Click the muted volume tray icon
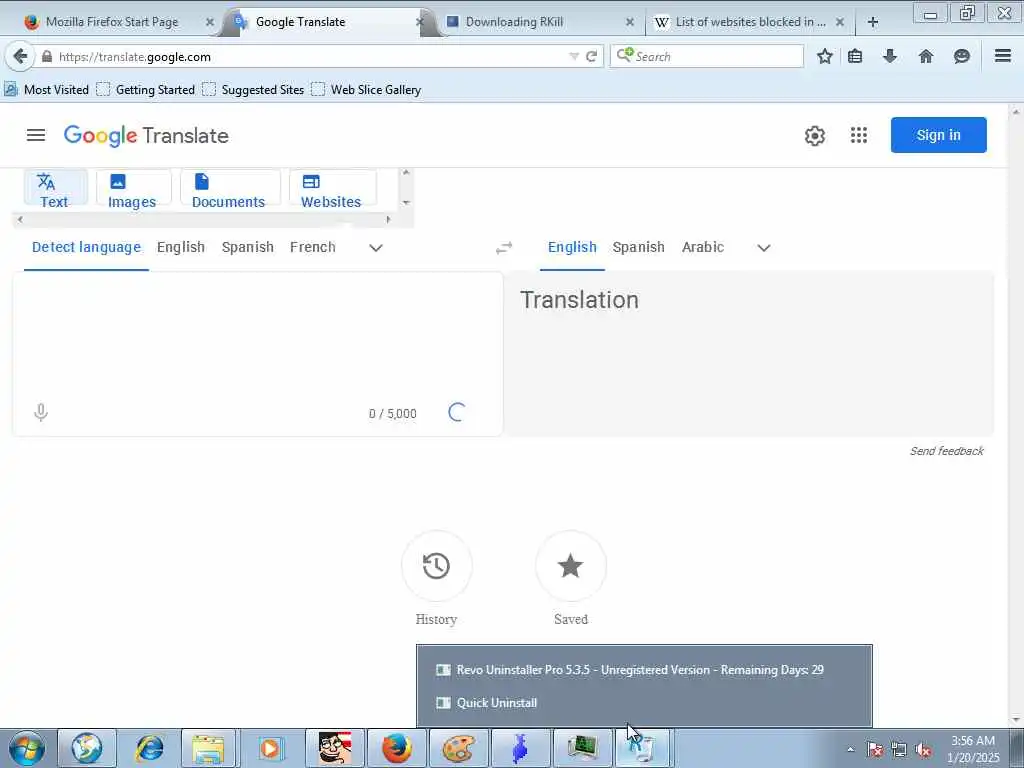 pyautogui.click(x=923, y=750)
